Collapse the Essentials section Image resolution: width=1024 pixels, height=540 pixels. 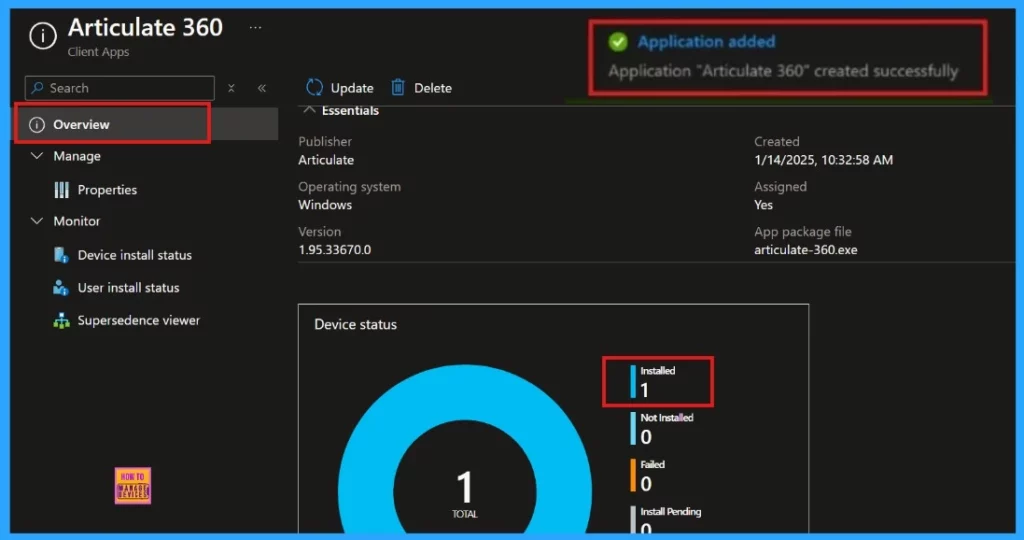[x=310, y=110]
